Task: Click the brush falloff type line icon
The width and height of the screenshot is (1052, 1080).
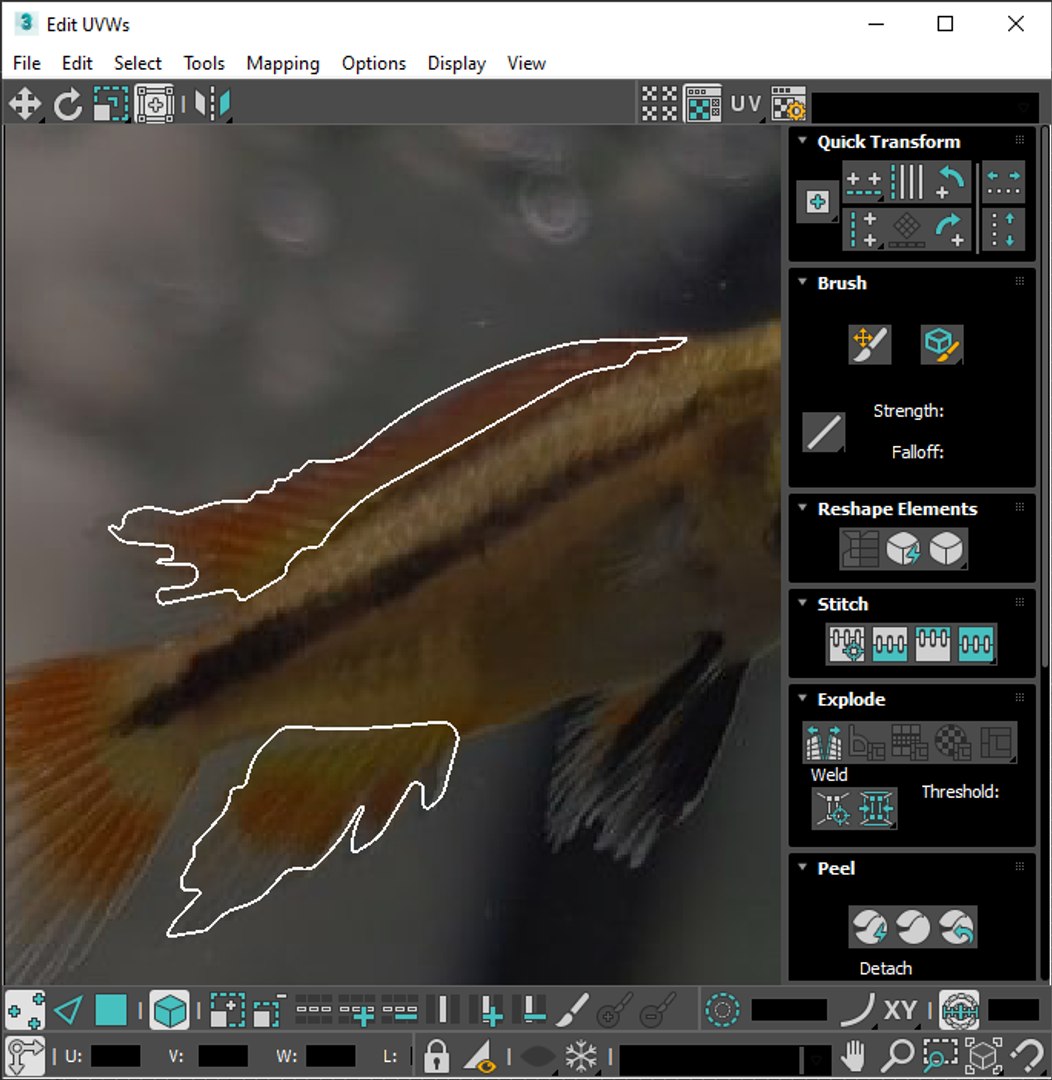Action: [823, 433]
